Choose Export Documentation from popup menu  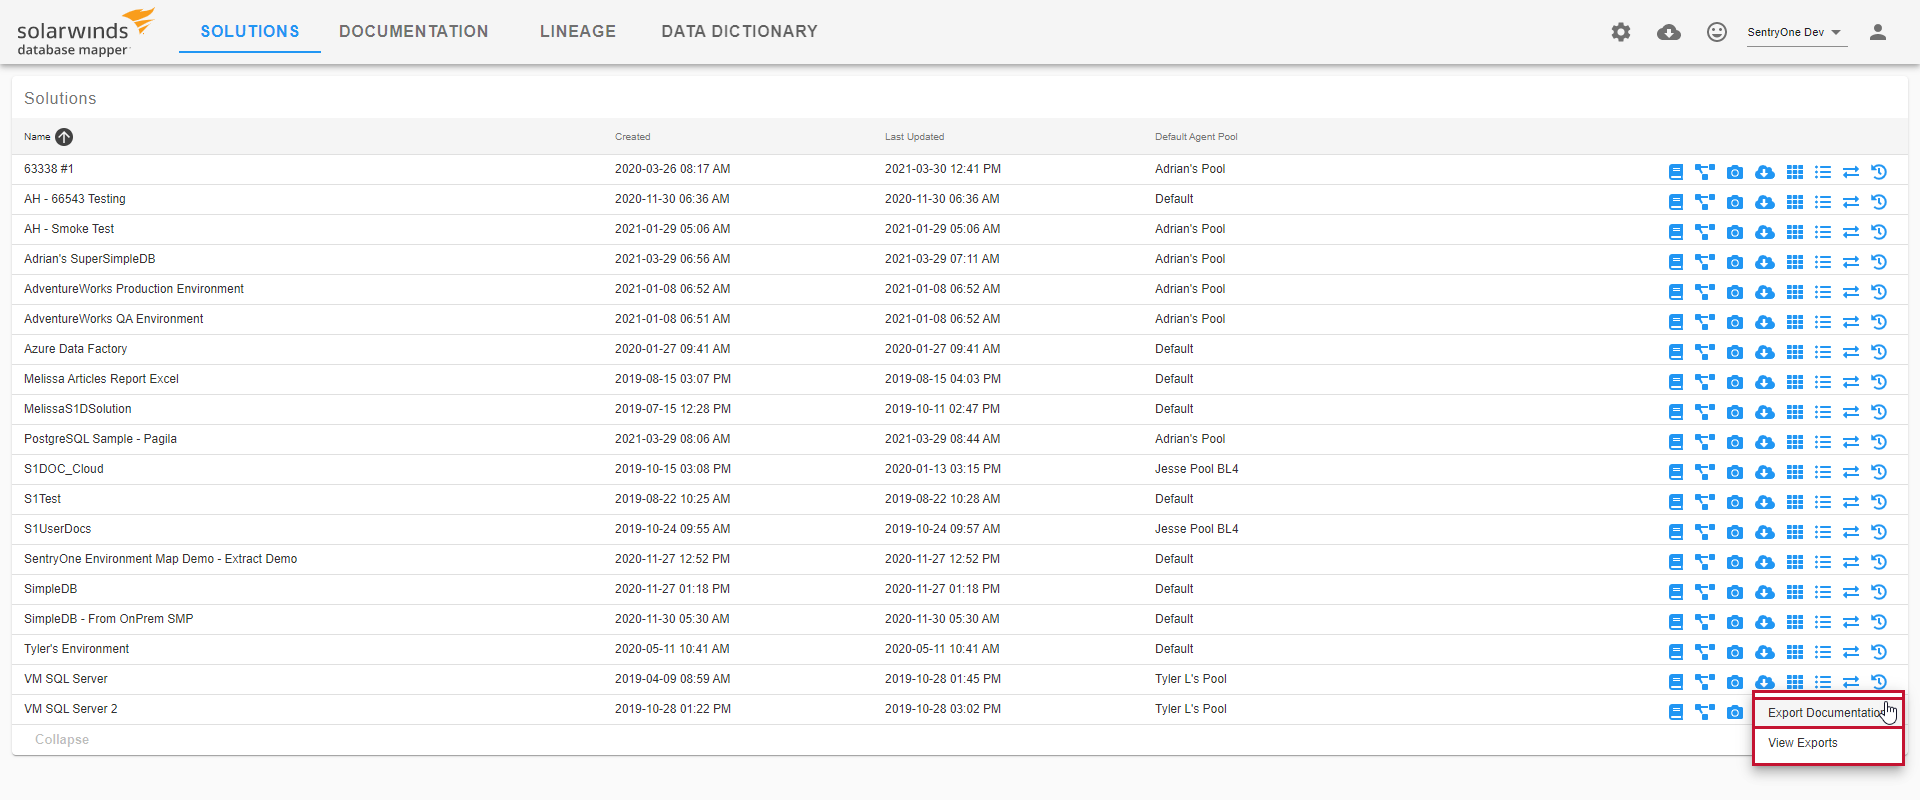pyautogui.click(x=1828, y=713)
